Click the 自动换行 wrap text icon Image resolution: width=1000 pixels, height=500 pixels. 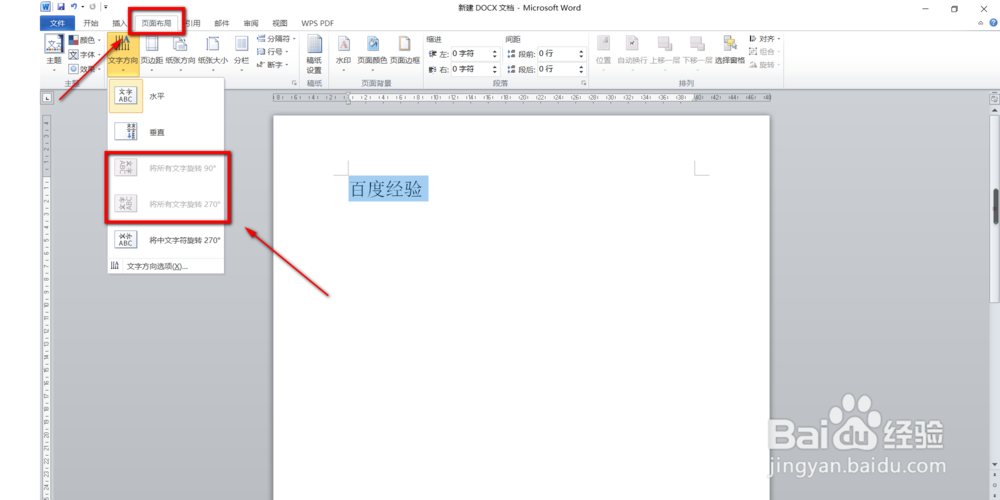(632, 51)
